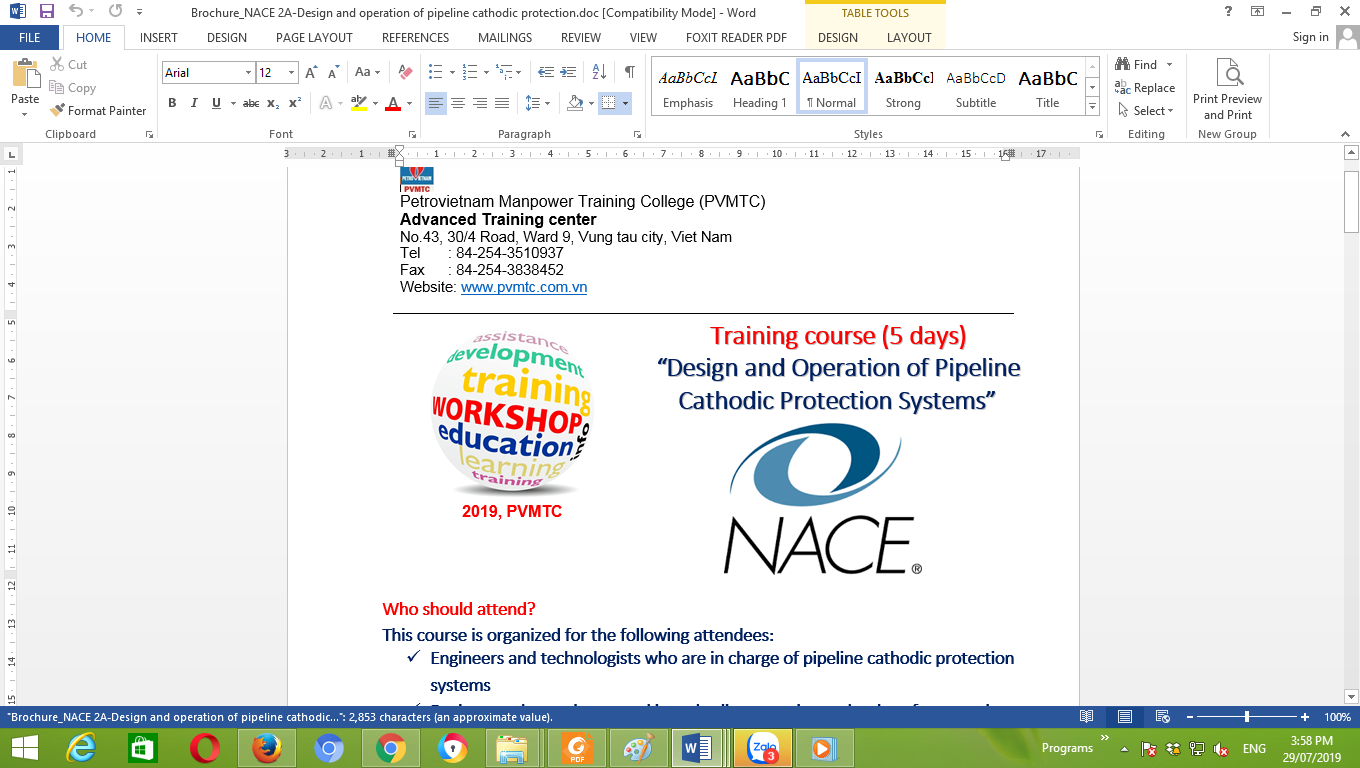Adjust the zoom slider in status bar
The width and height of the screenshot is (1360, 768).
1247,717
